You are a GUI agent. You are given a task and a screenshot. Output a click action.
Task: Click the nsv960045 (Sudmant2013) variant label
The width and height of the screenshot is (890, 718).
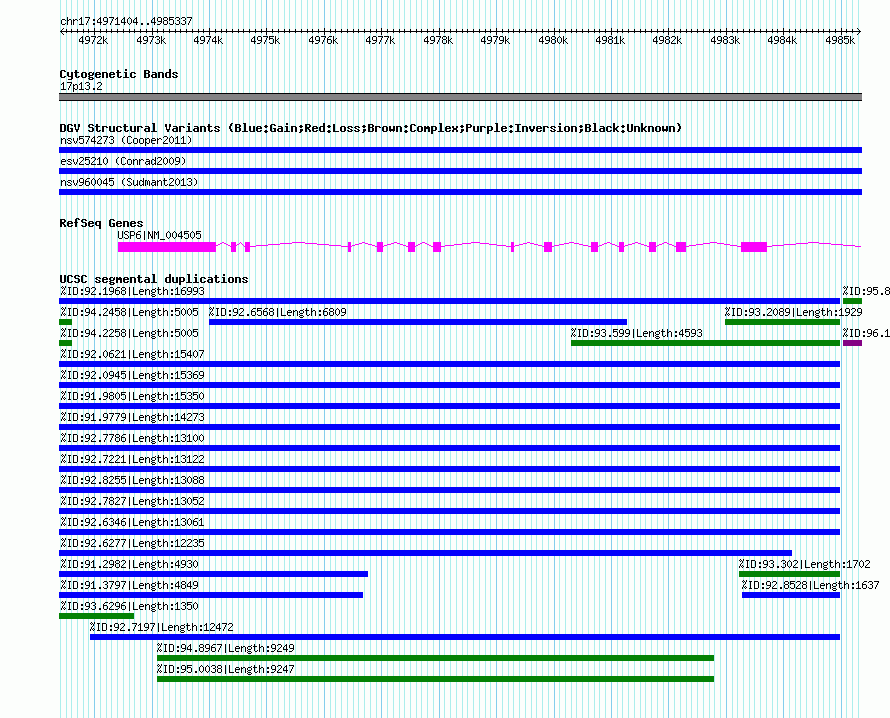point(129,182)
